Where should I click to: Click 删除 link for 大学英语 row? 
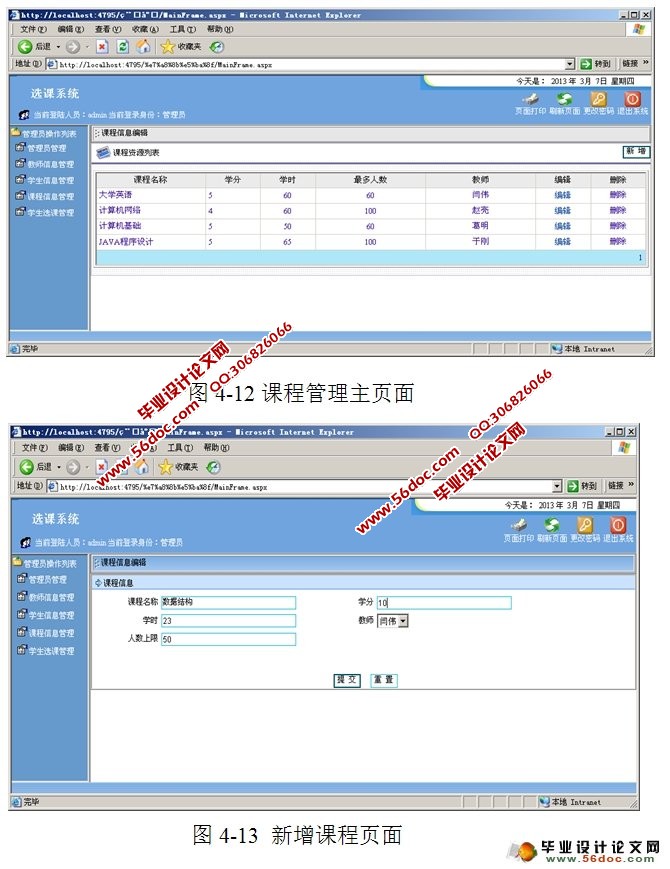point(617,195)
